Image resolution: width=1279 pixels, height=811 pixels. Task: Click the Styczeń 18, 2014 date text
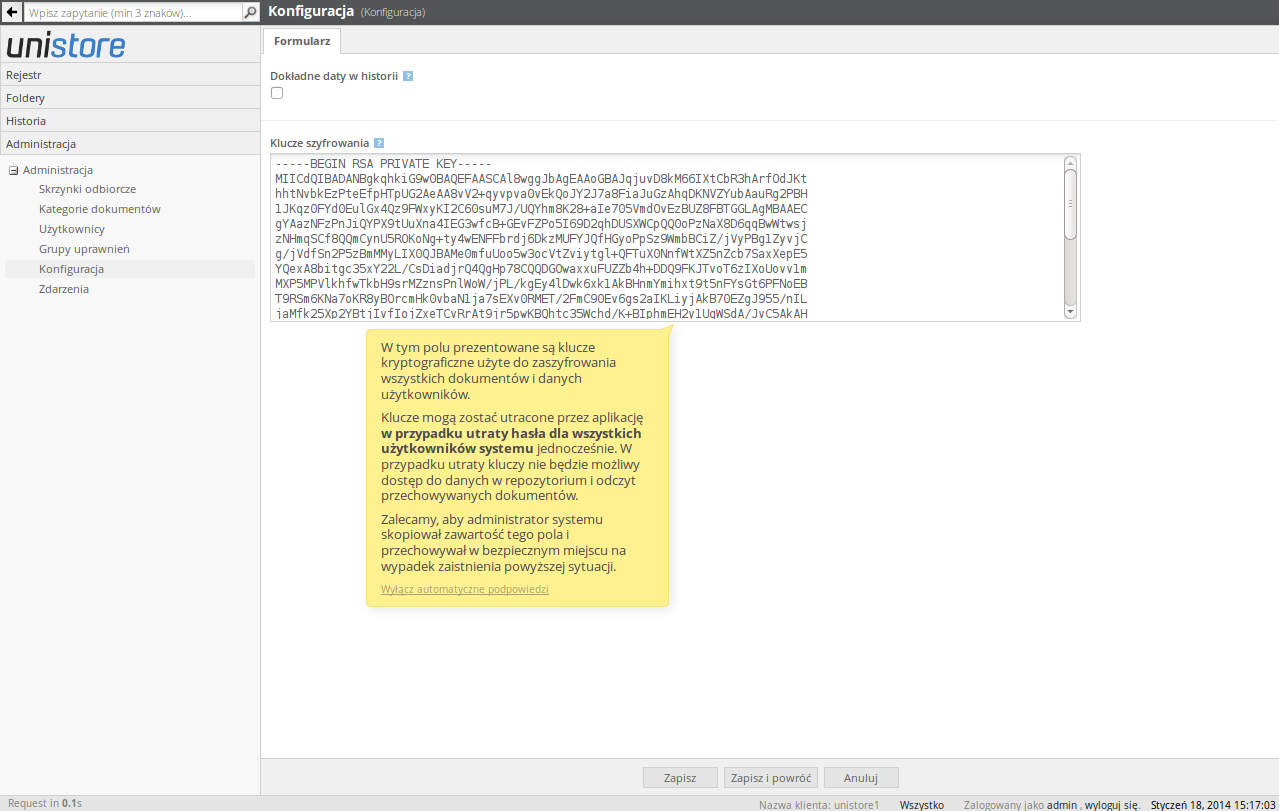coord(1213,804)
